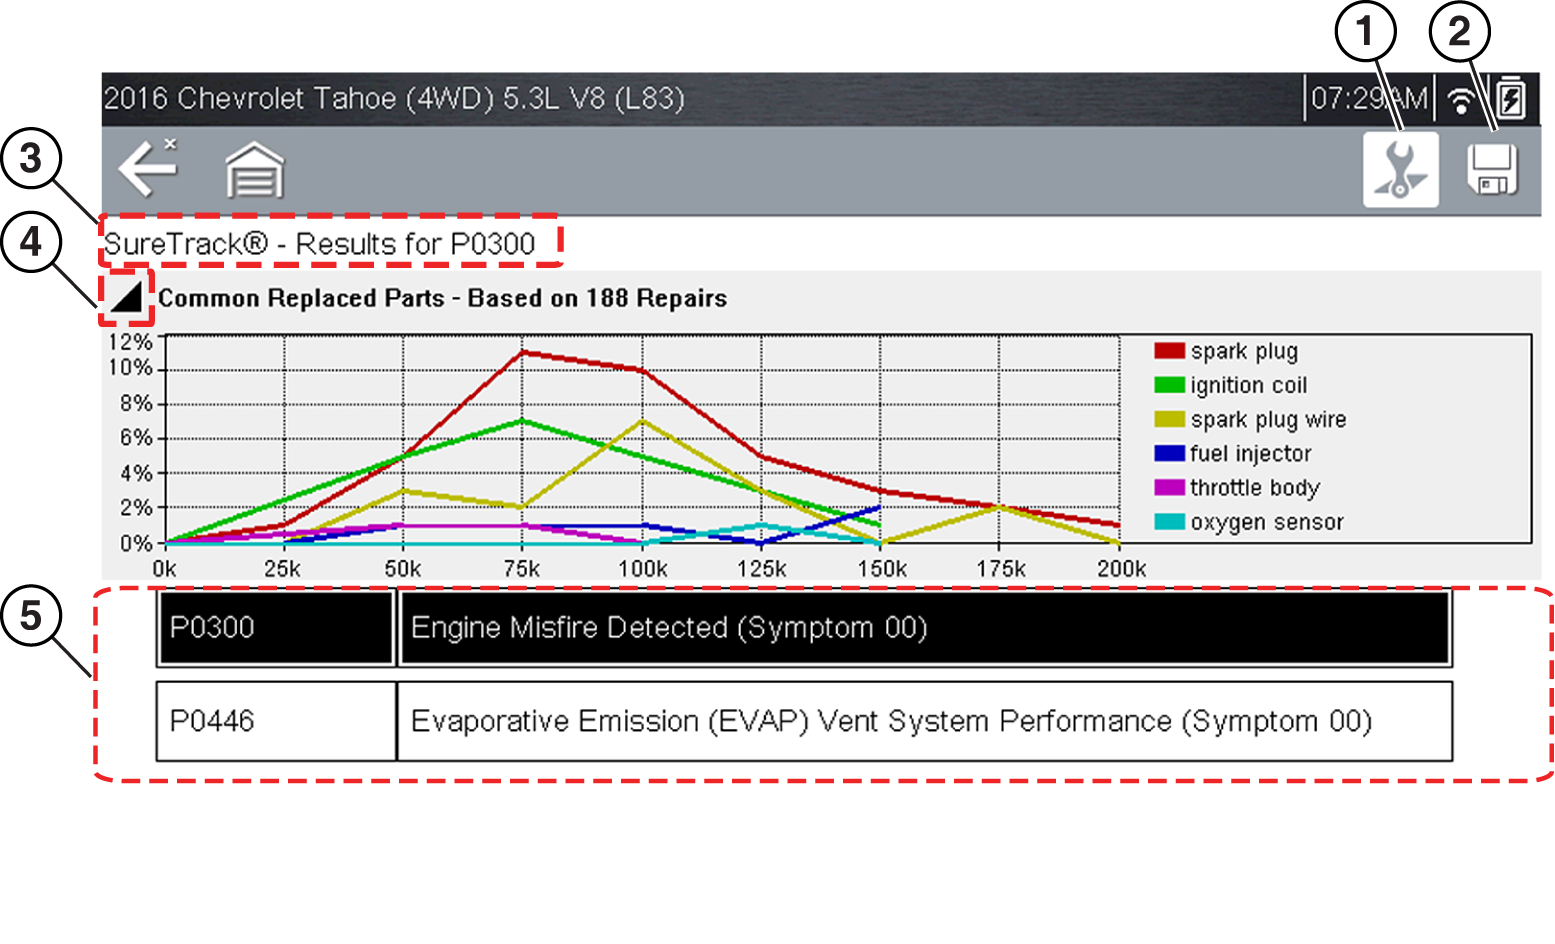1555x944 pixels.
Task: Open the Fix It wrench icon
Action: click(x=1400, y=170)
